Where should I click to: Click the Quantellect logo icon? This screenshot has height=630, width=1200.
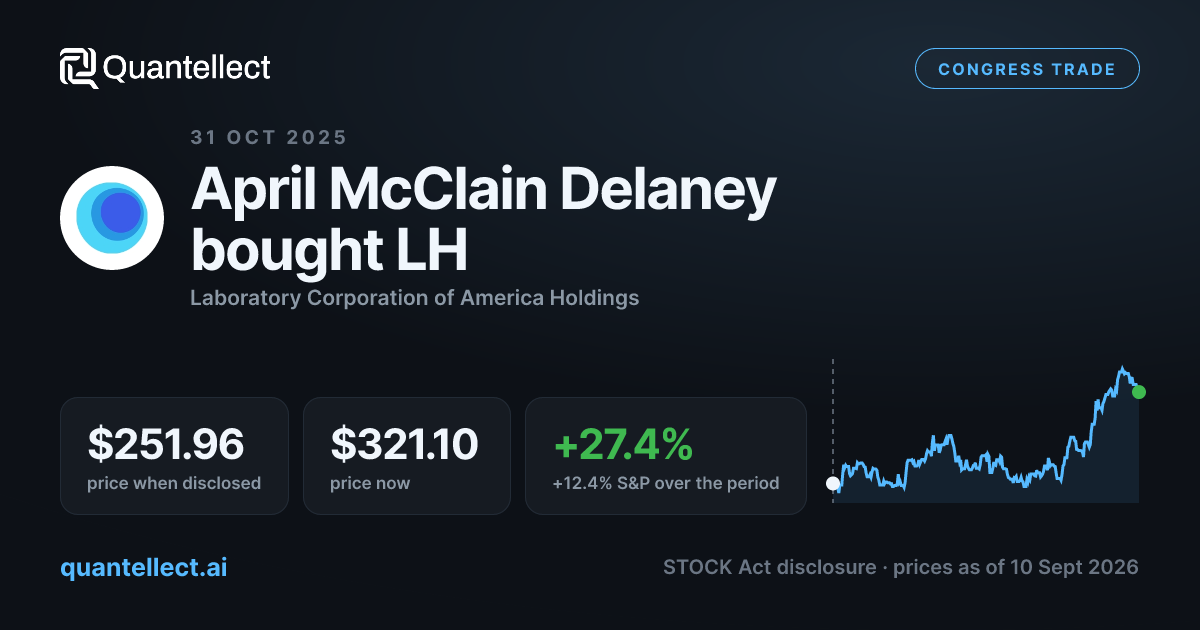[x=78, y=68]
